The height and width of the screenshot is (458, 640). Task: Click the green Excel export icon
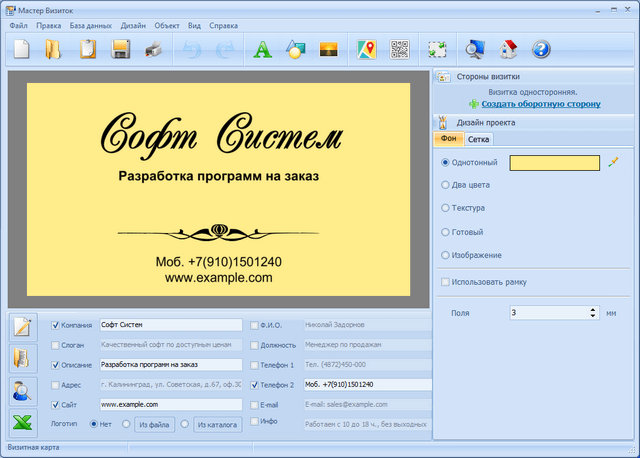23,422
